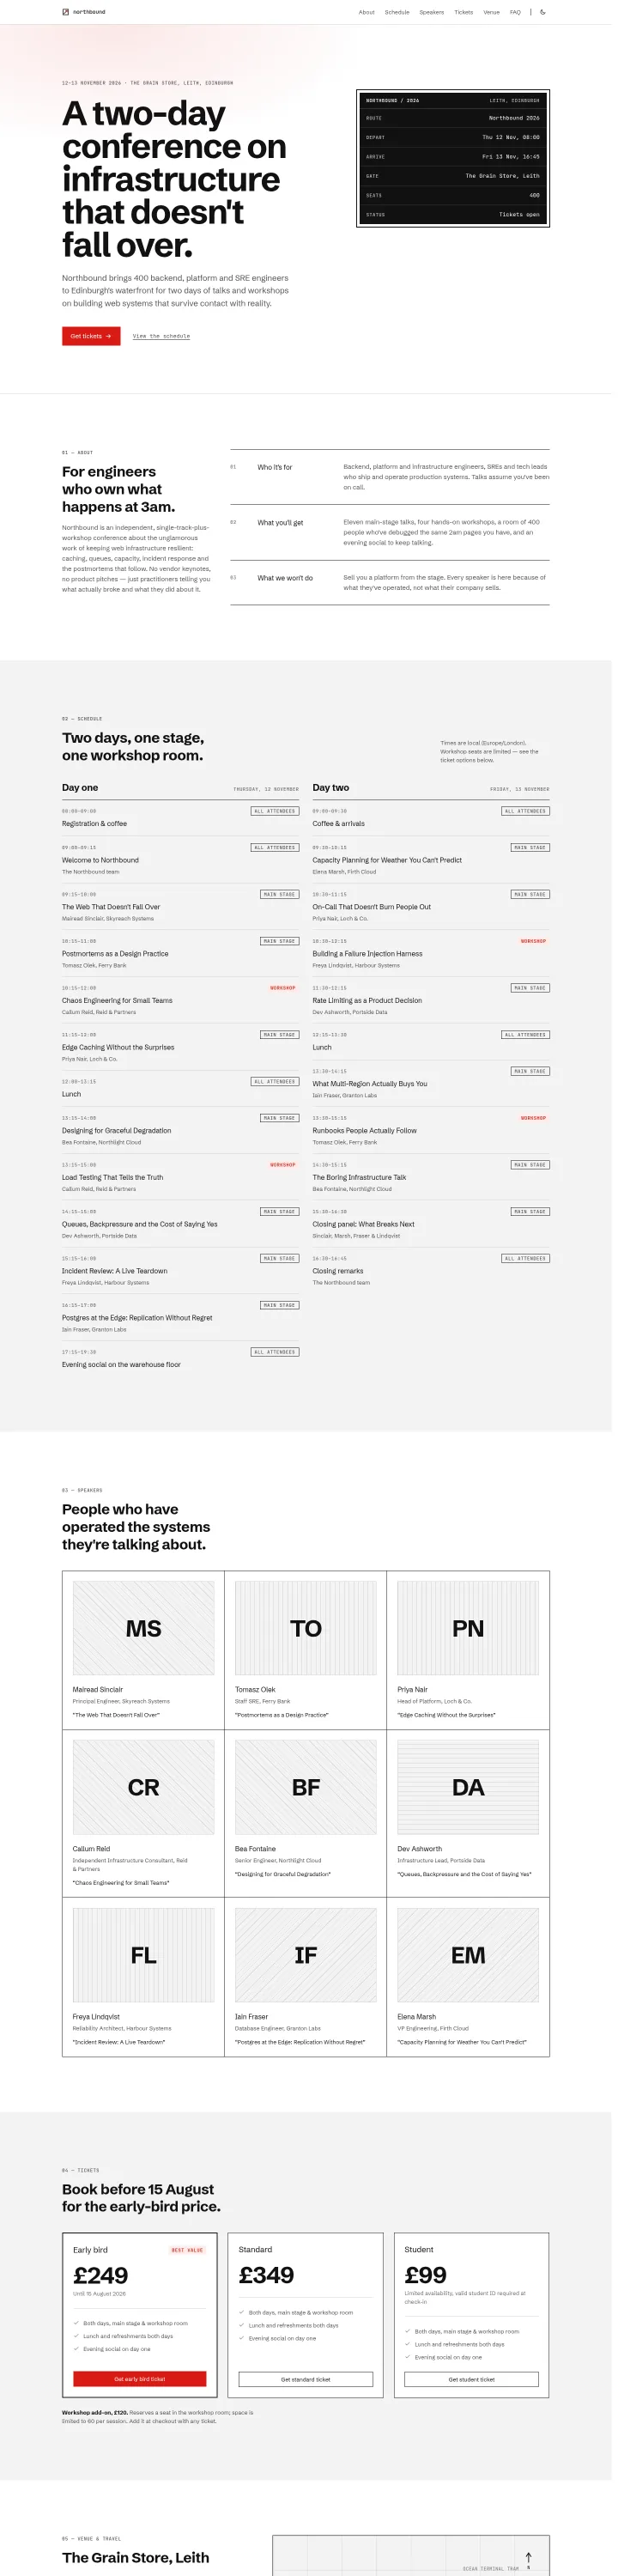The image size is (618, 2576).
Task: Click the red Get tickets button
Action: [x=91, y=336]
